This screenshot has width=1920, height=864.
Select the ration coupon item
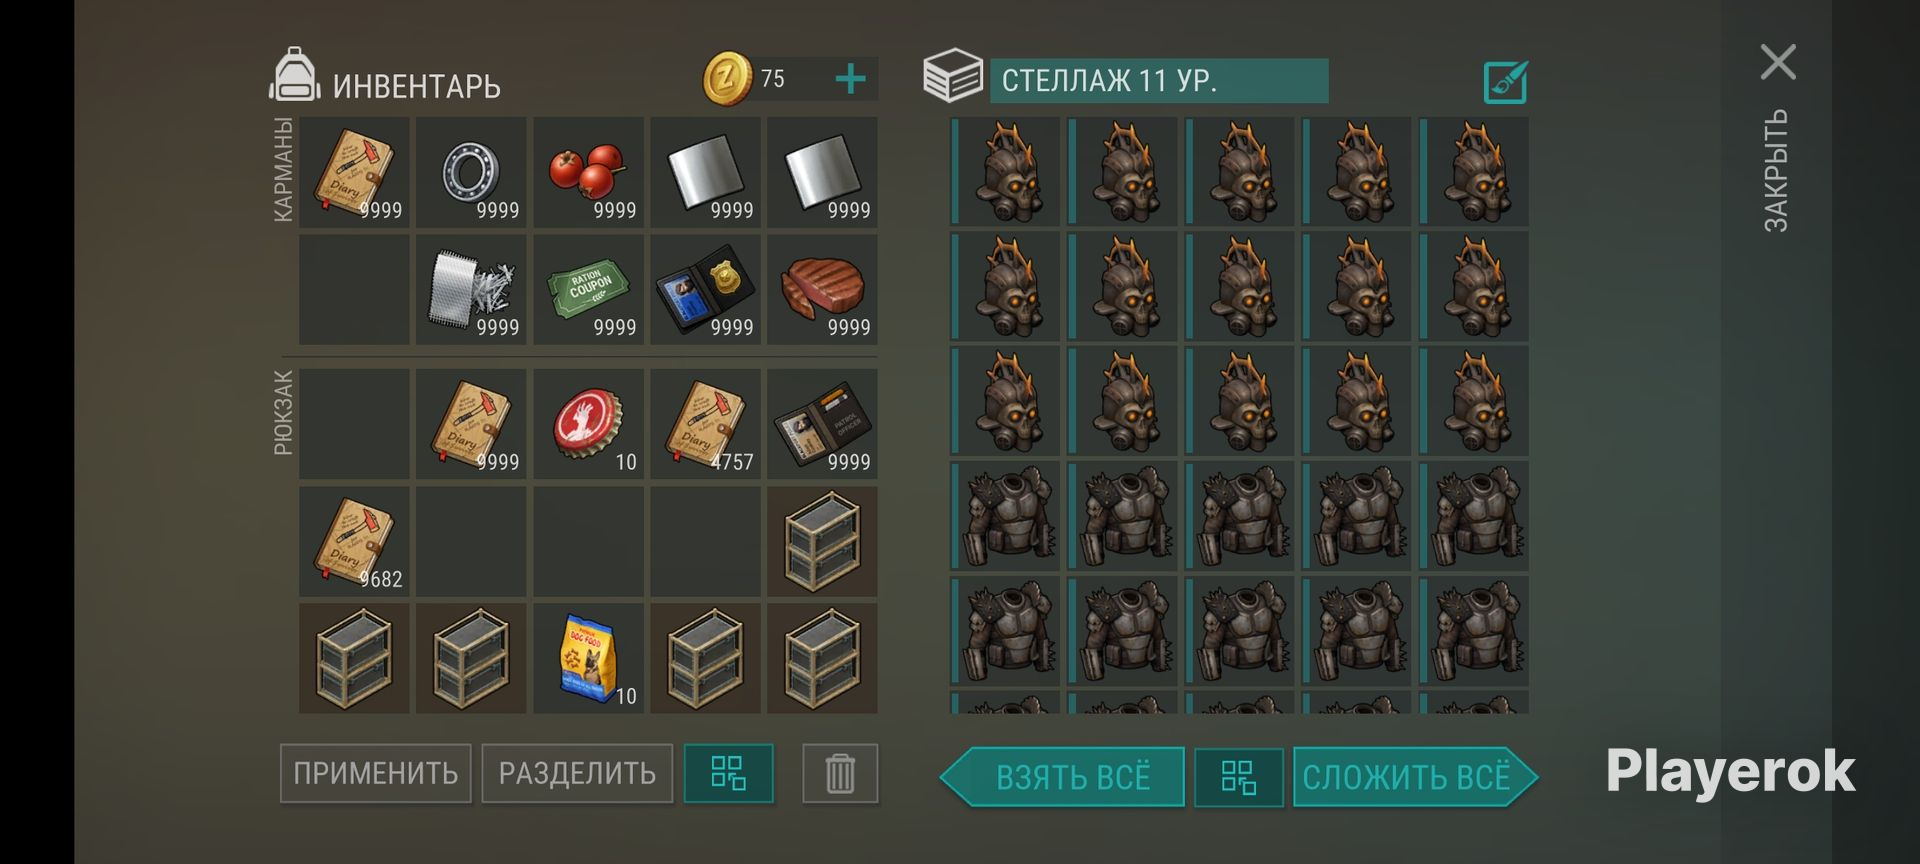pyautogui.click(x=588, y=289)
